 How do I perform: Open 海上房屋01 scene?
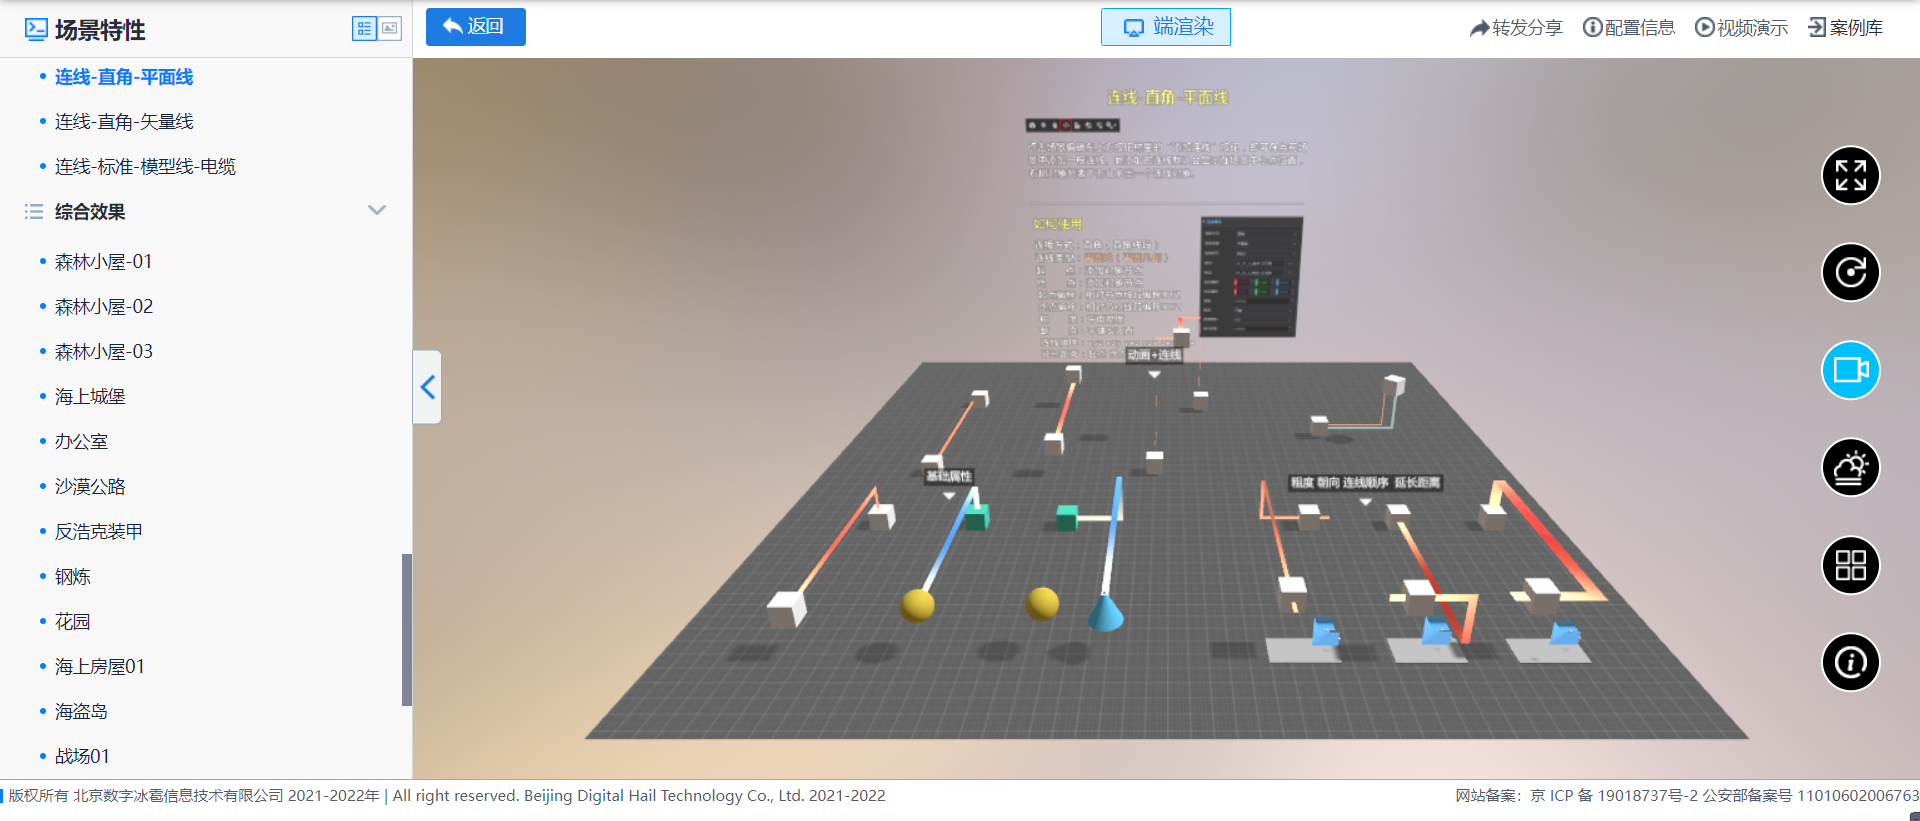[100, 667]
